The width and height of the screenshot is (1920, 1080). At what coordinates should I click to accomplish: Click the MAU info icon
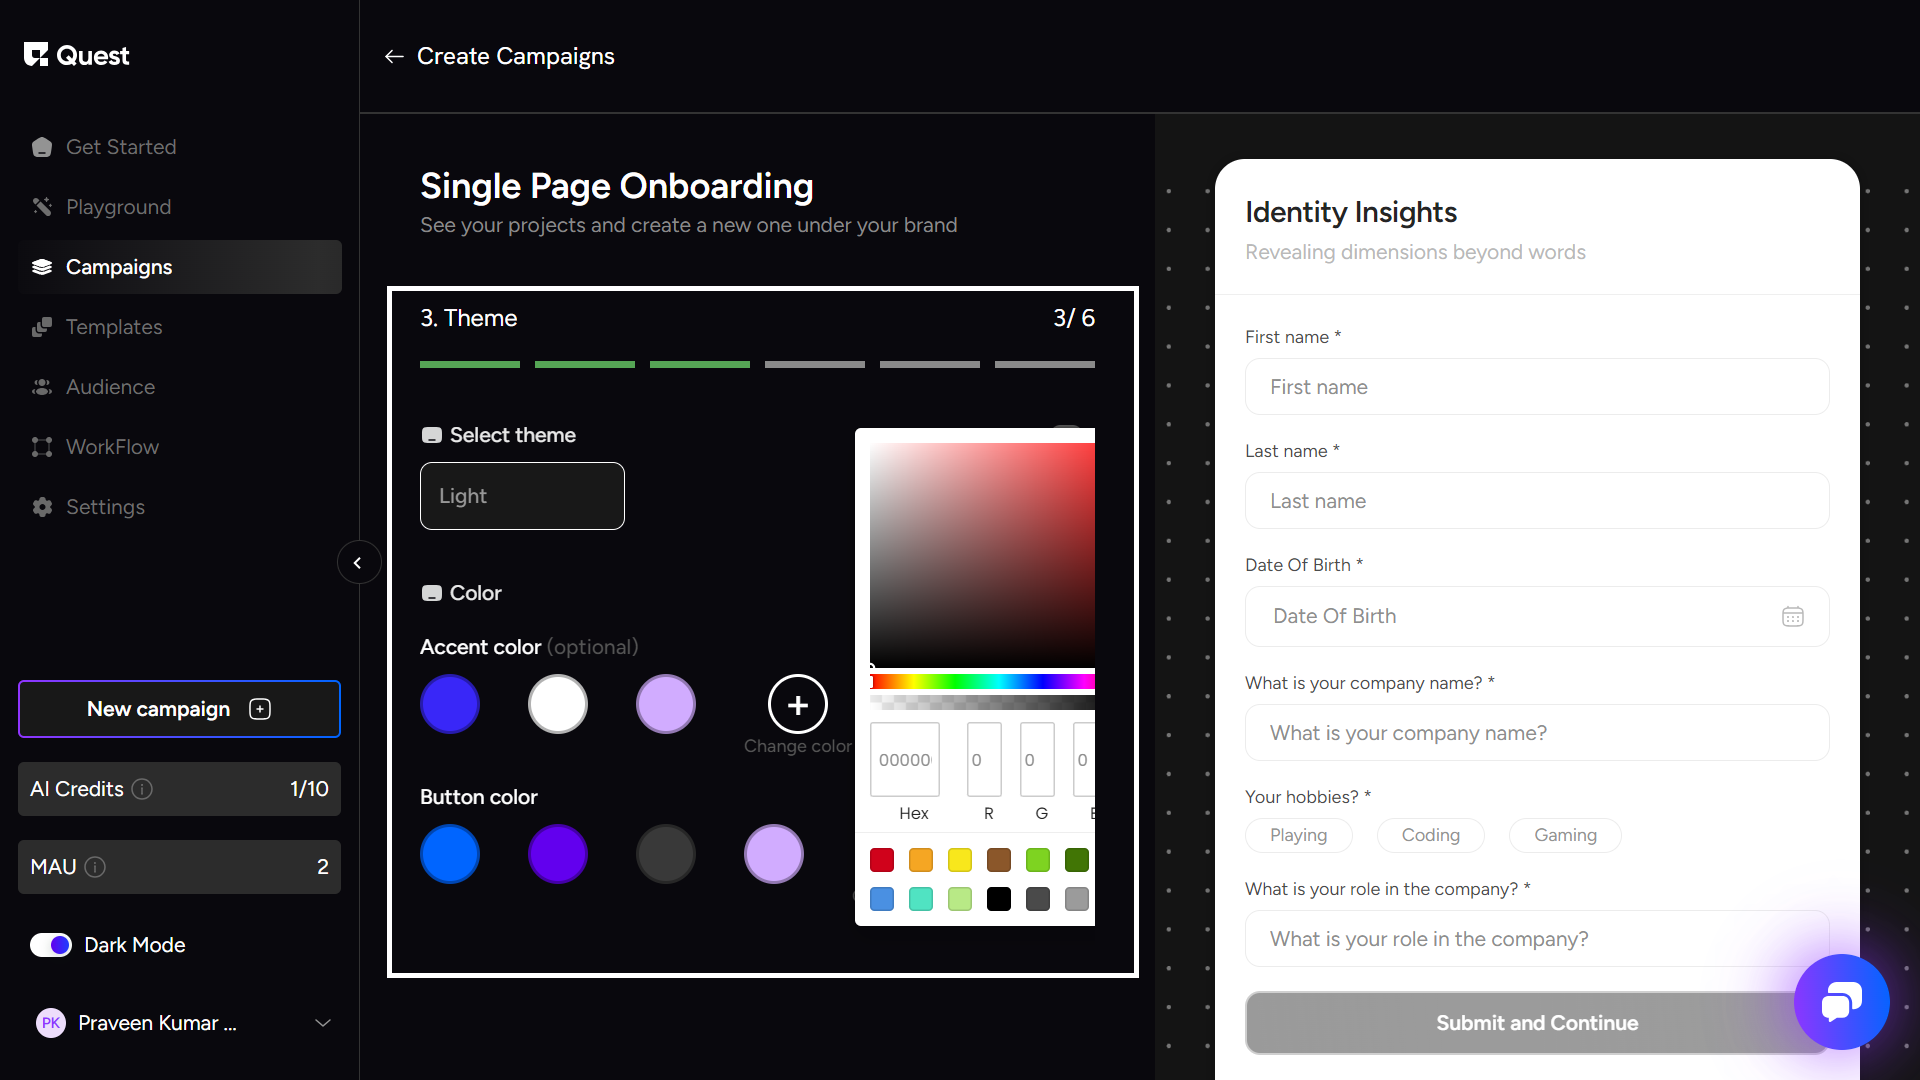pos(95,867)
